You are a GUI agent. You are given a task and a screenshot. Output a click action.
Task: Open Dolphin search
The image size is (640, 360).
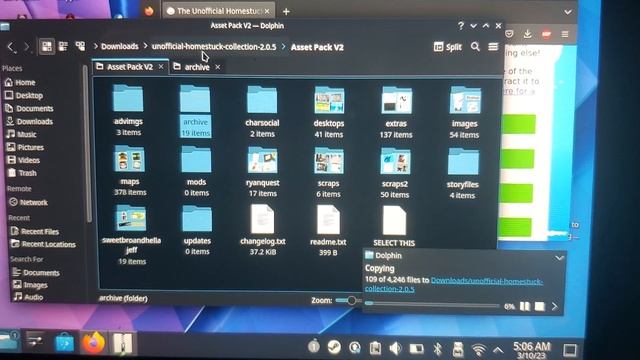coord(475,47)
